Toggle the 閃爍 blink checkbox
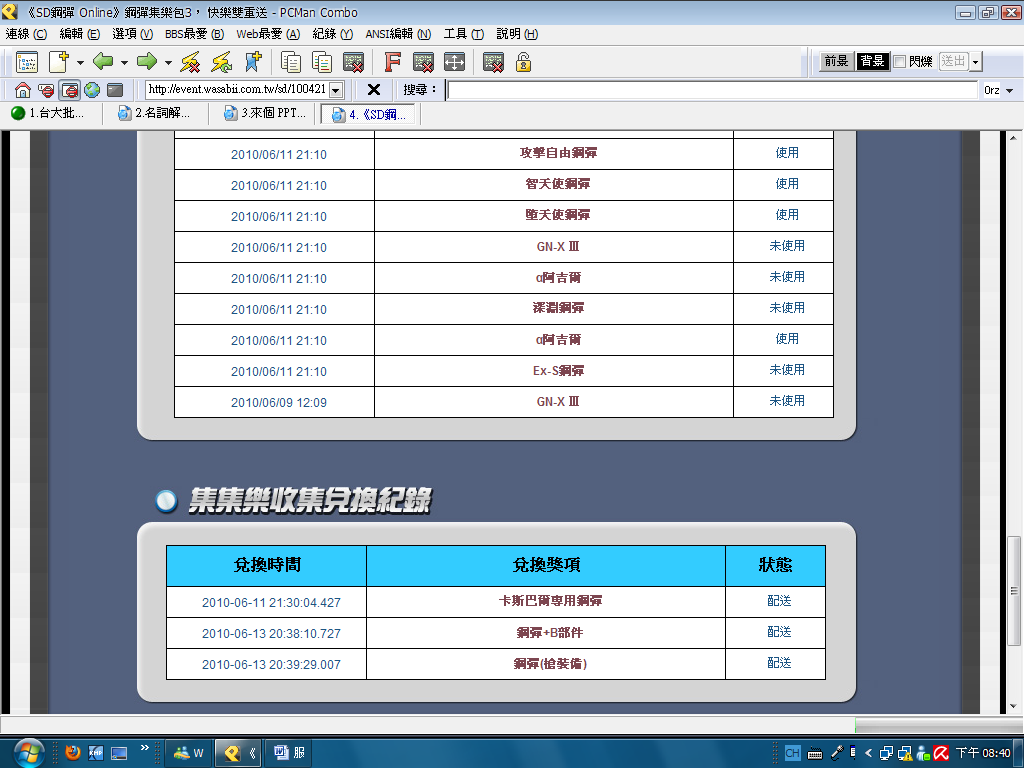 tap(900, 61)
